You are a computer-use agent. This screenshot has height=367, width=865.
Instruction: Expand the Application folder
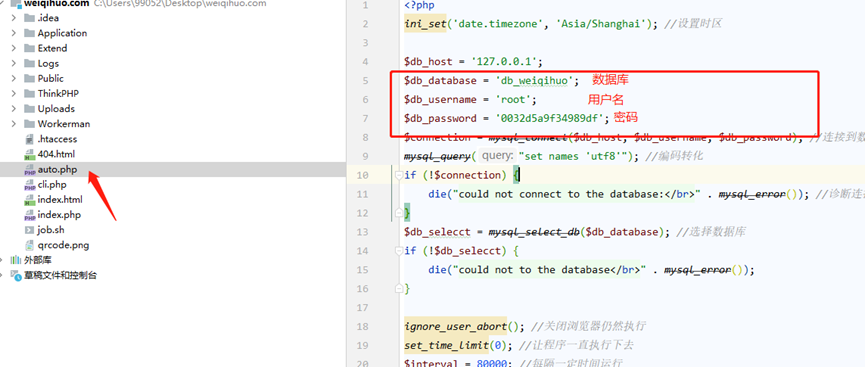tap(13, 33)
